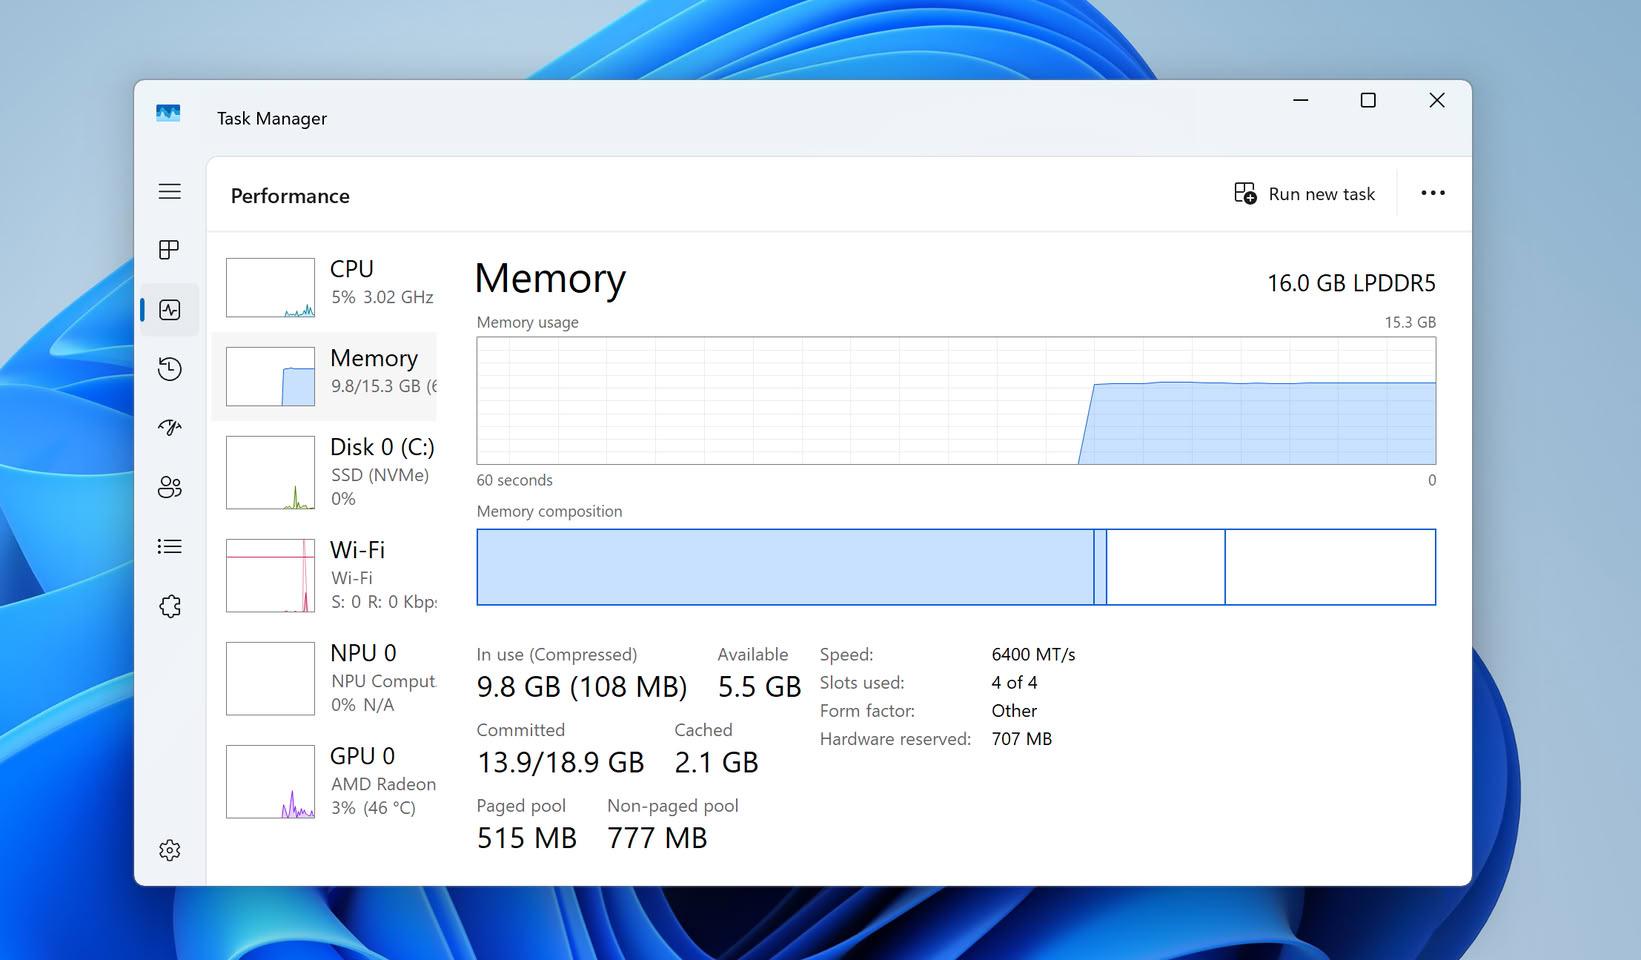Open Startup apps from the sidebar
1641x960 pixels.
[170, 428]
